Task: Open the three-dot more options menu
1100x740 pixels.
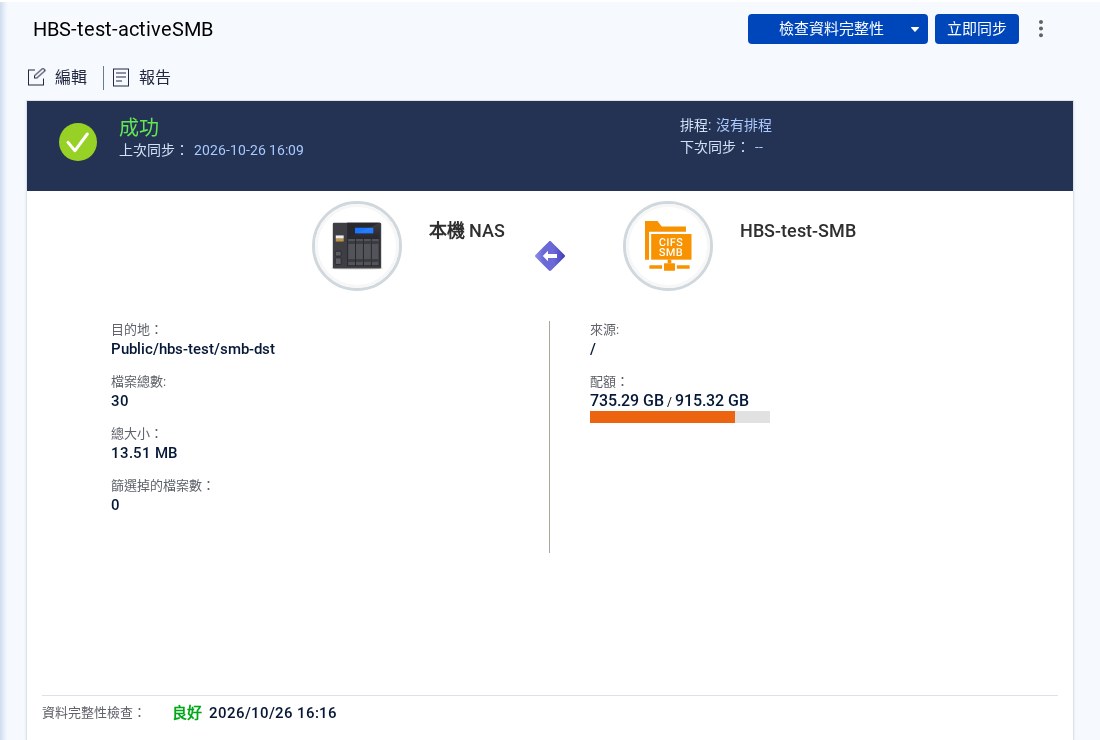Action: pos(1041,29)
